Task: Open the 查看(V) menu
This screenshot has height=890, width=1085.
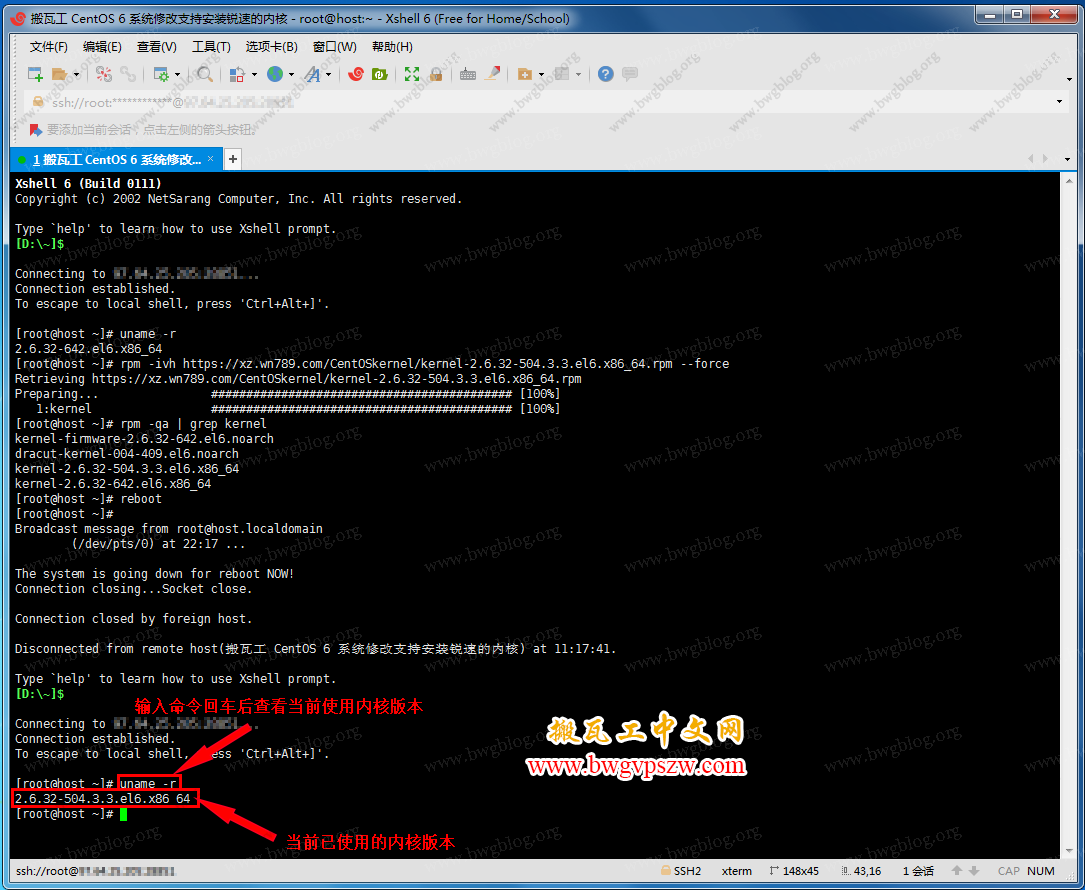Action: point(156,47)
